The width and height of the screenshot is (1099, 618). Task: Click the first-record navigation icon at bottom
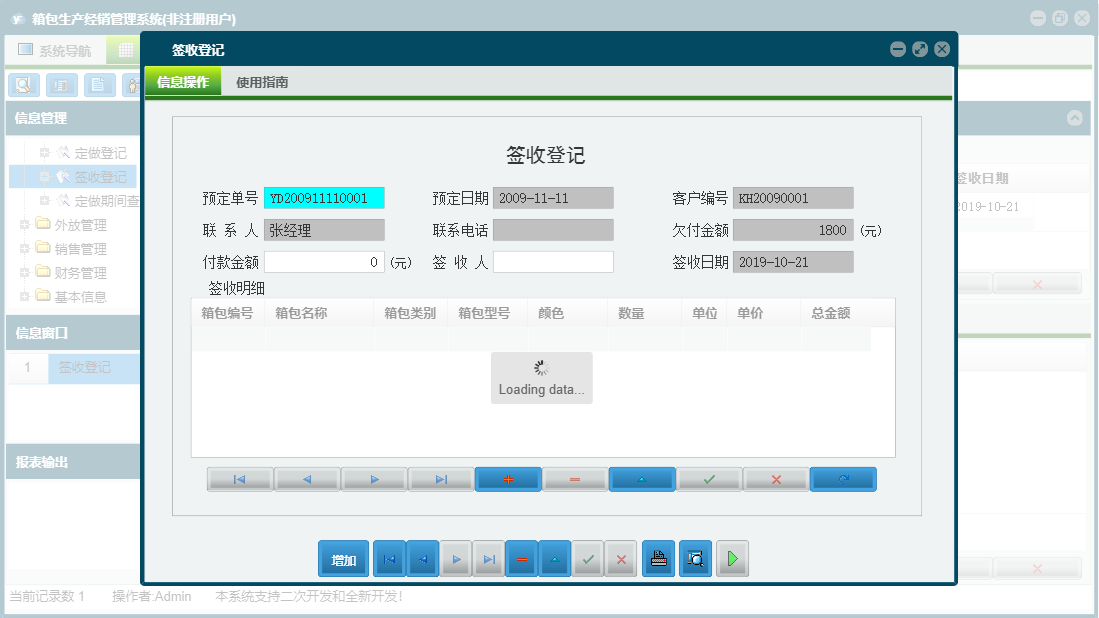click(389, 558)
